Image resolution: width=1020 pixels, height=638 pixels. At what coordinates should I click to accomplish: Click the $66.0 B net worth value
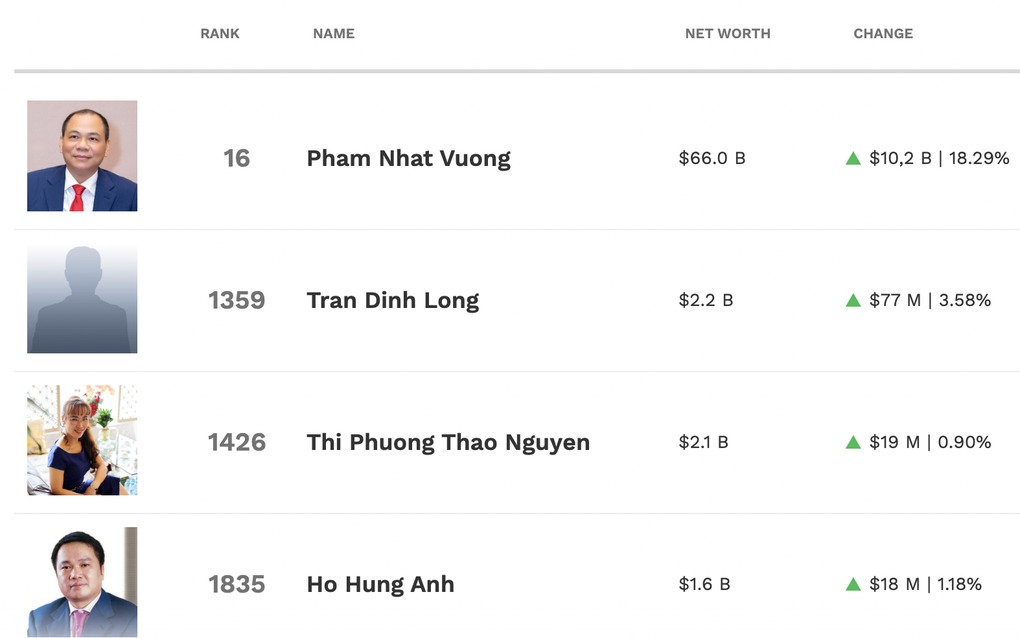(x=712, y=158)
